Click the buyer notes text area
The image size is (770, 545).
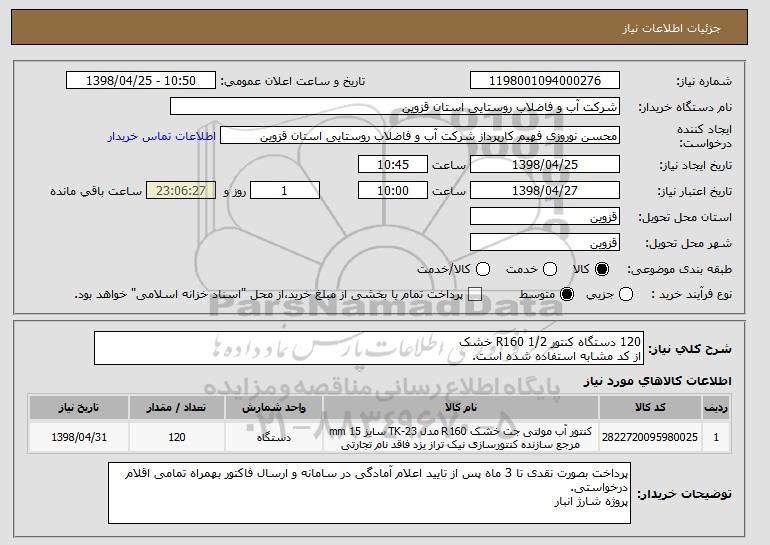369,493
